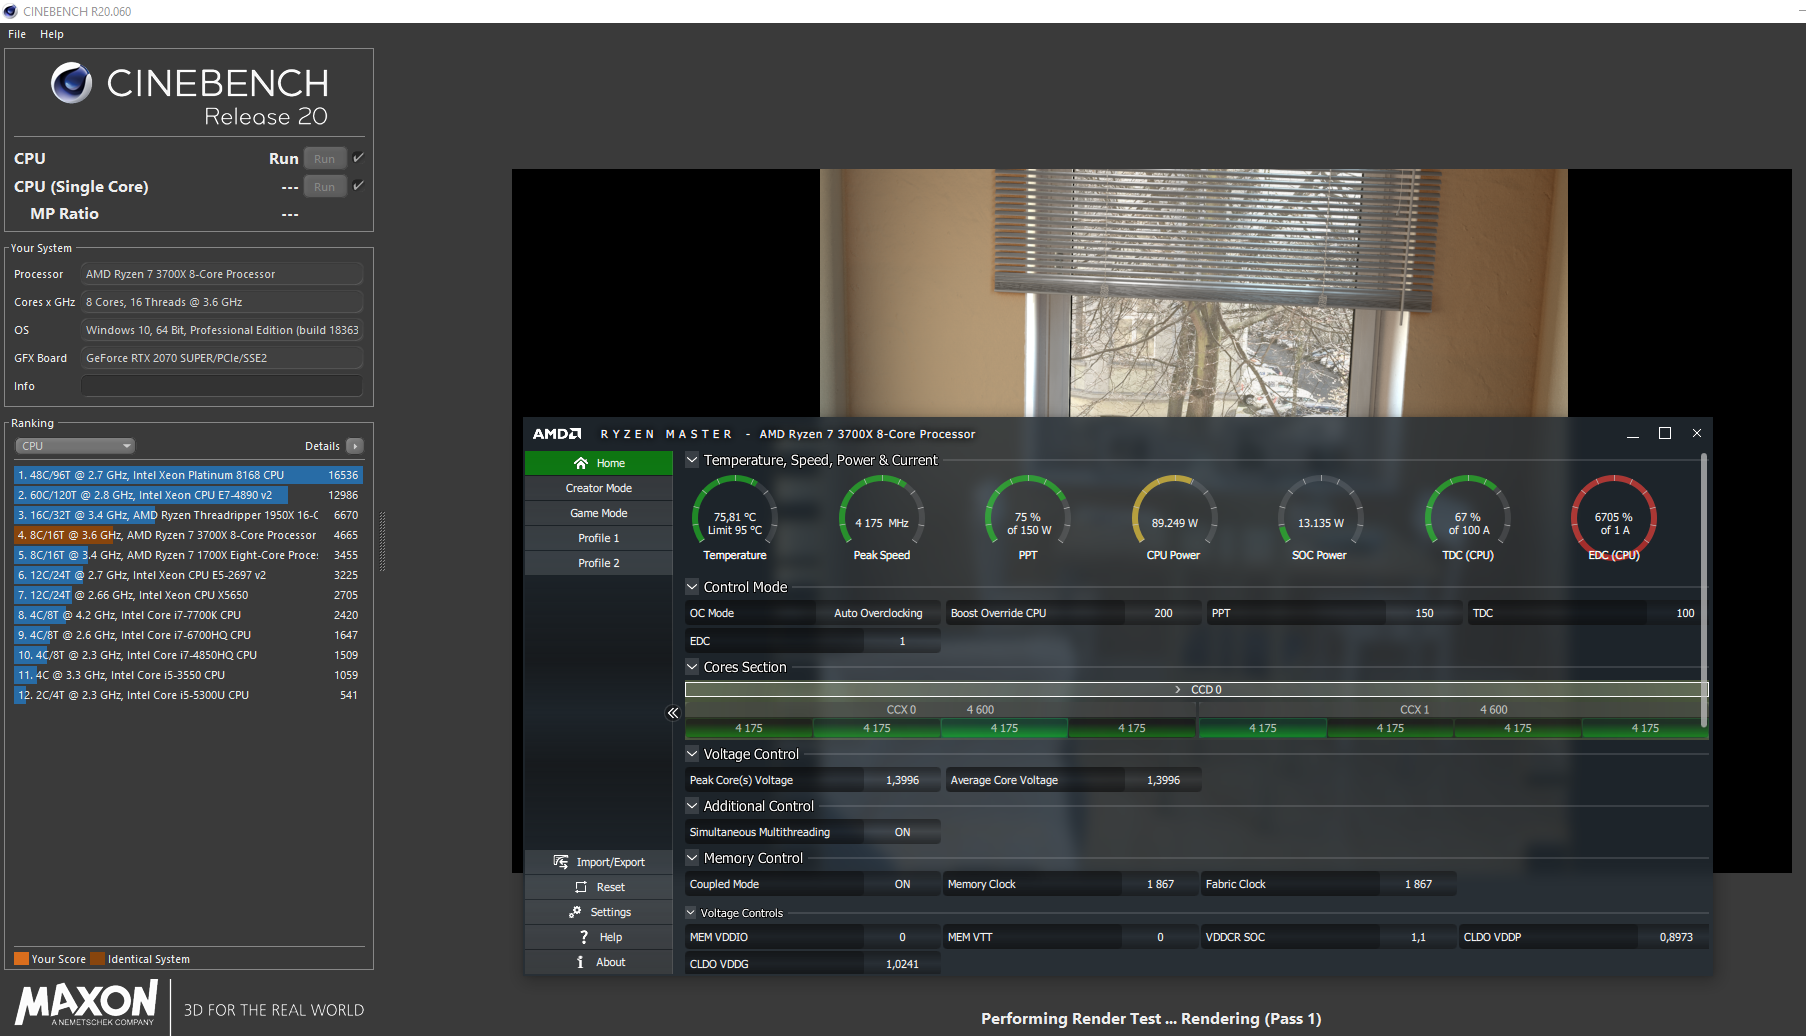This screenshot has height=1036, width=1806.
Task: Maximize the Ryzen Master window
Action: coord(1665,433)
